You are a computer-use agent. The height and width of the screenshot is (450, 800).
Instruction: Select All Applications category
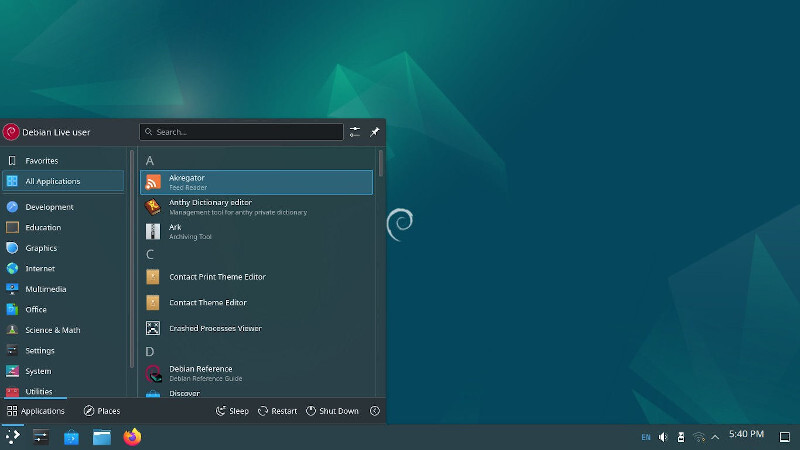[x=63, y=181]
